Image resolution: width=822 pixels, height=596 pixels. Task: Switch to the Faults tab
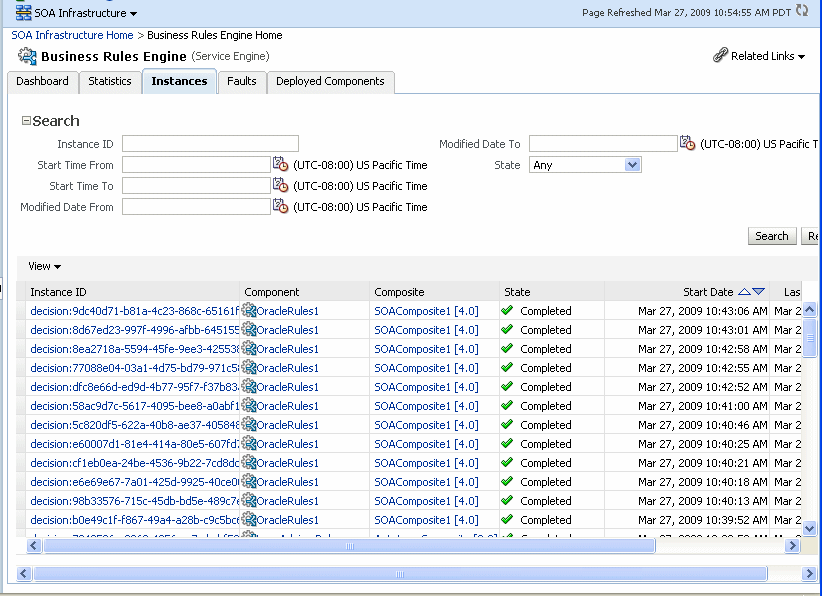point(241,82)
